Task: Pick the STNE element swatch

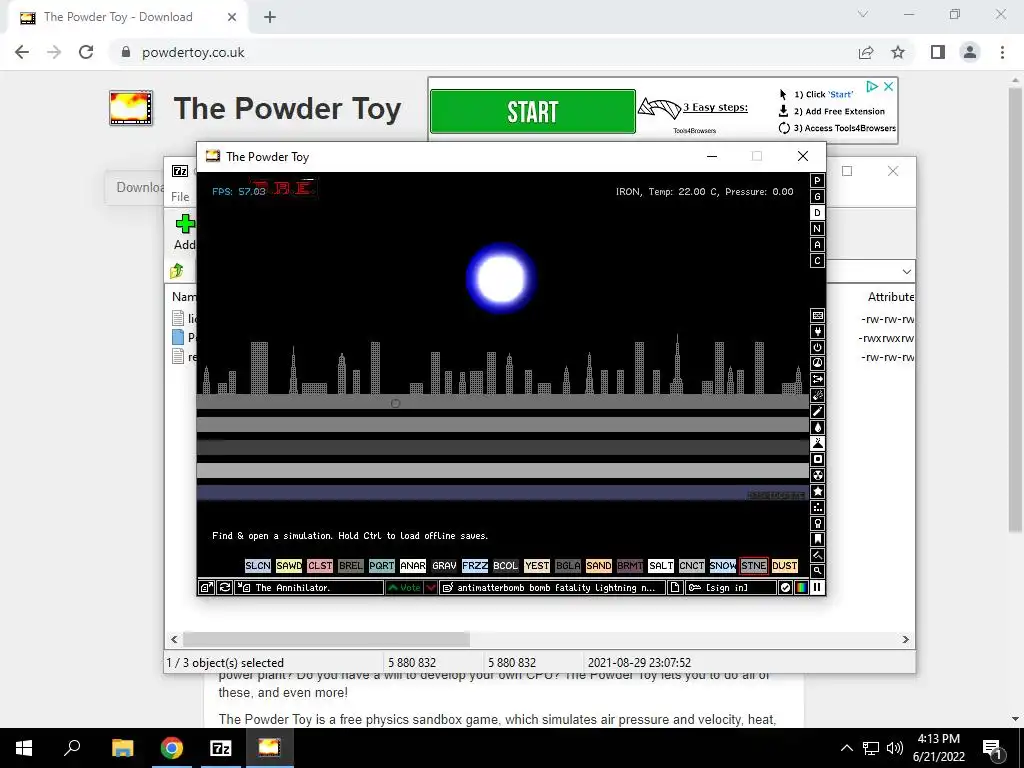Action: [x=754, y=566]
